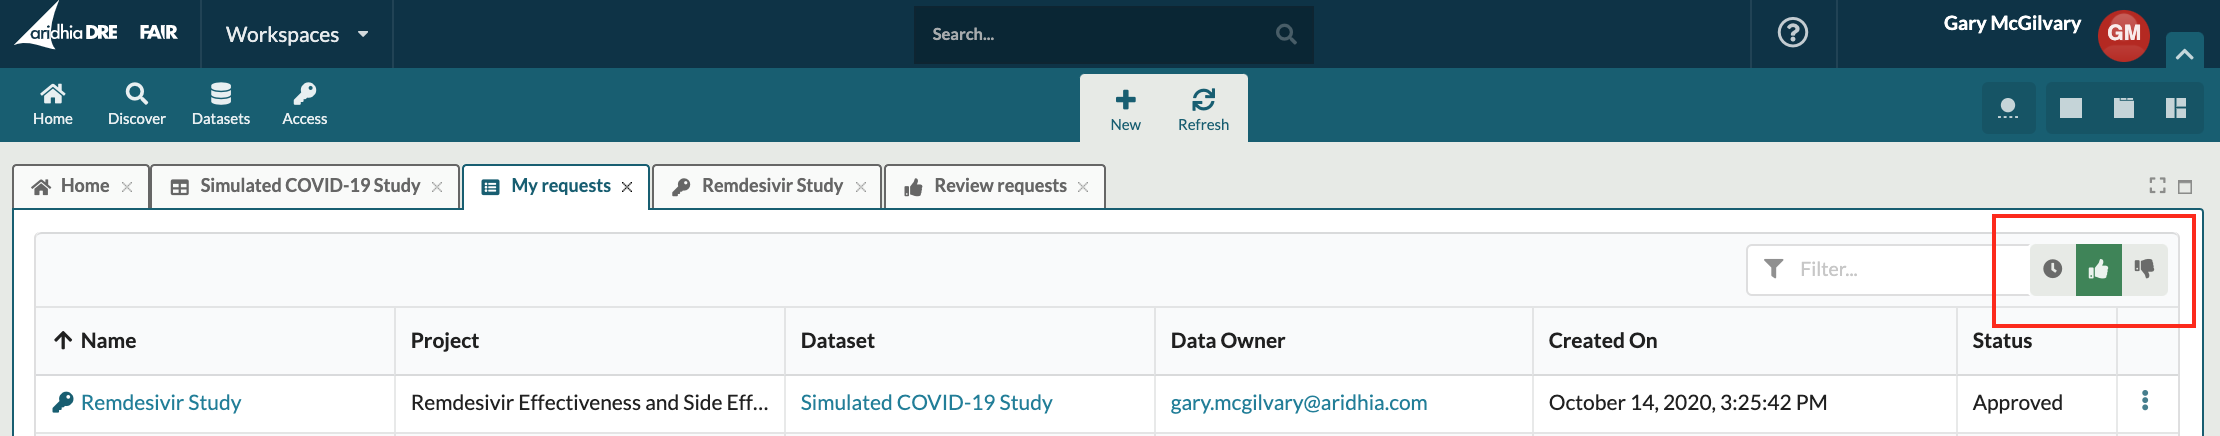
Task: Close the My requests tab
Action: [x=627, y=187]
